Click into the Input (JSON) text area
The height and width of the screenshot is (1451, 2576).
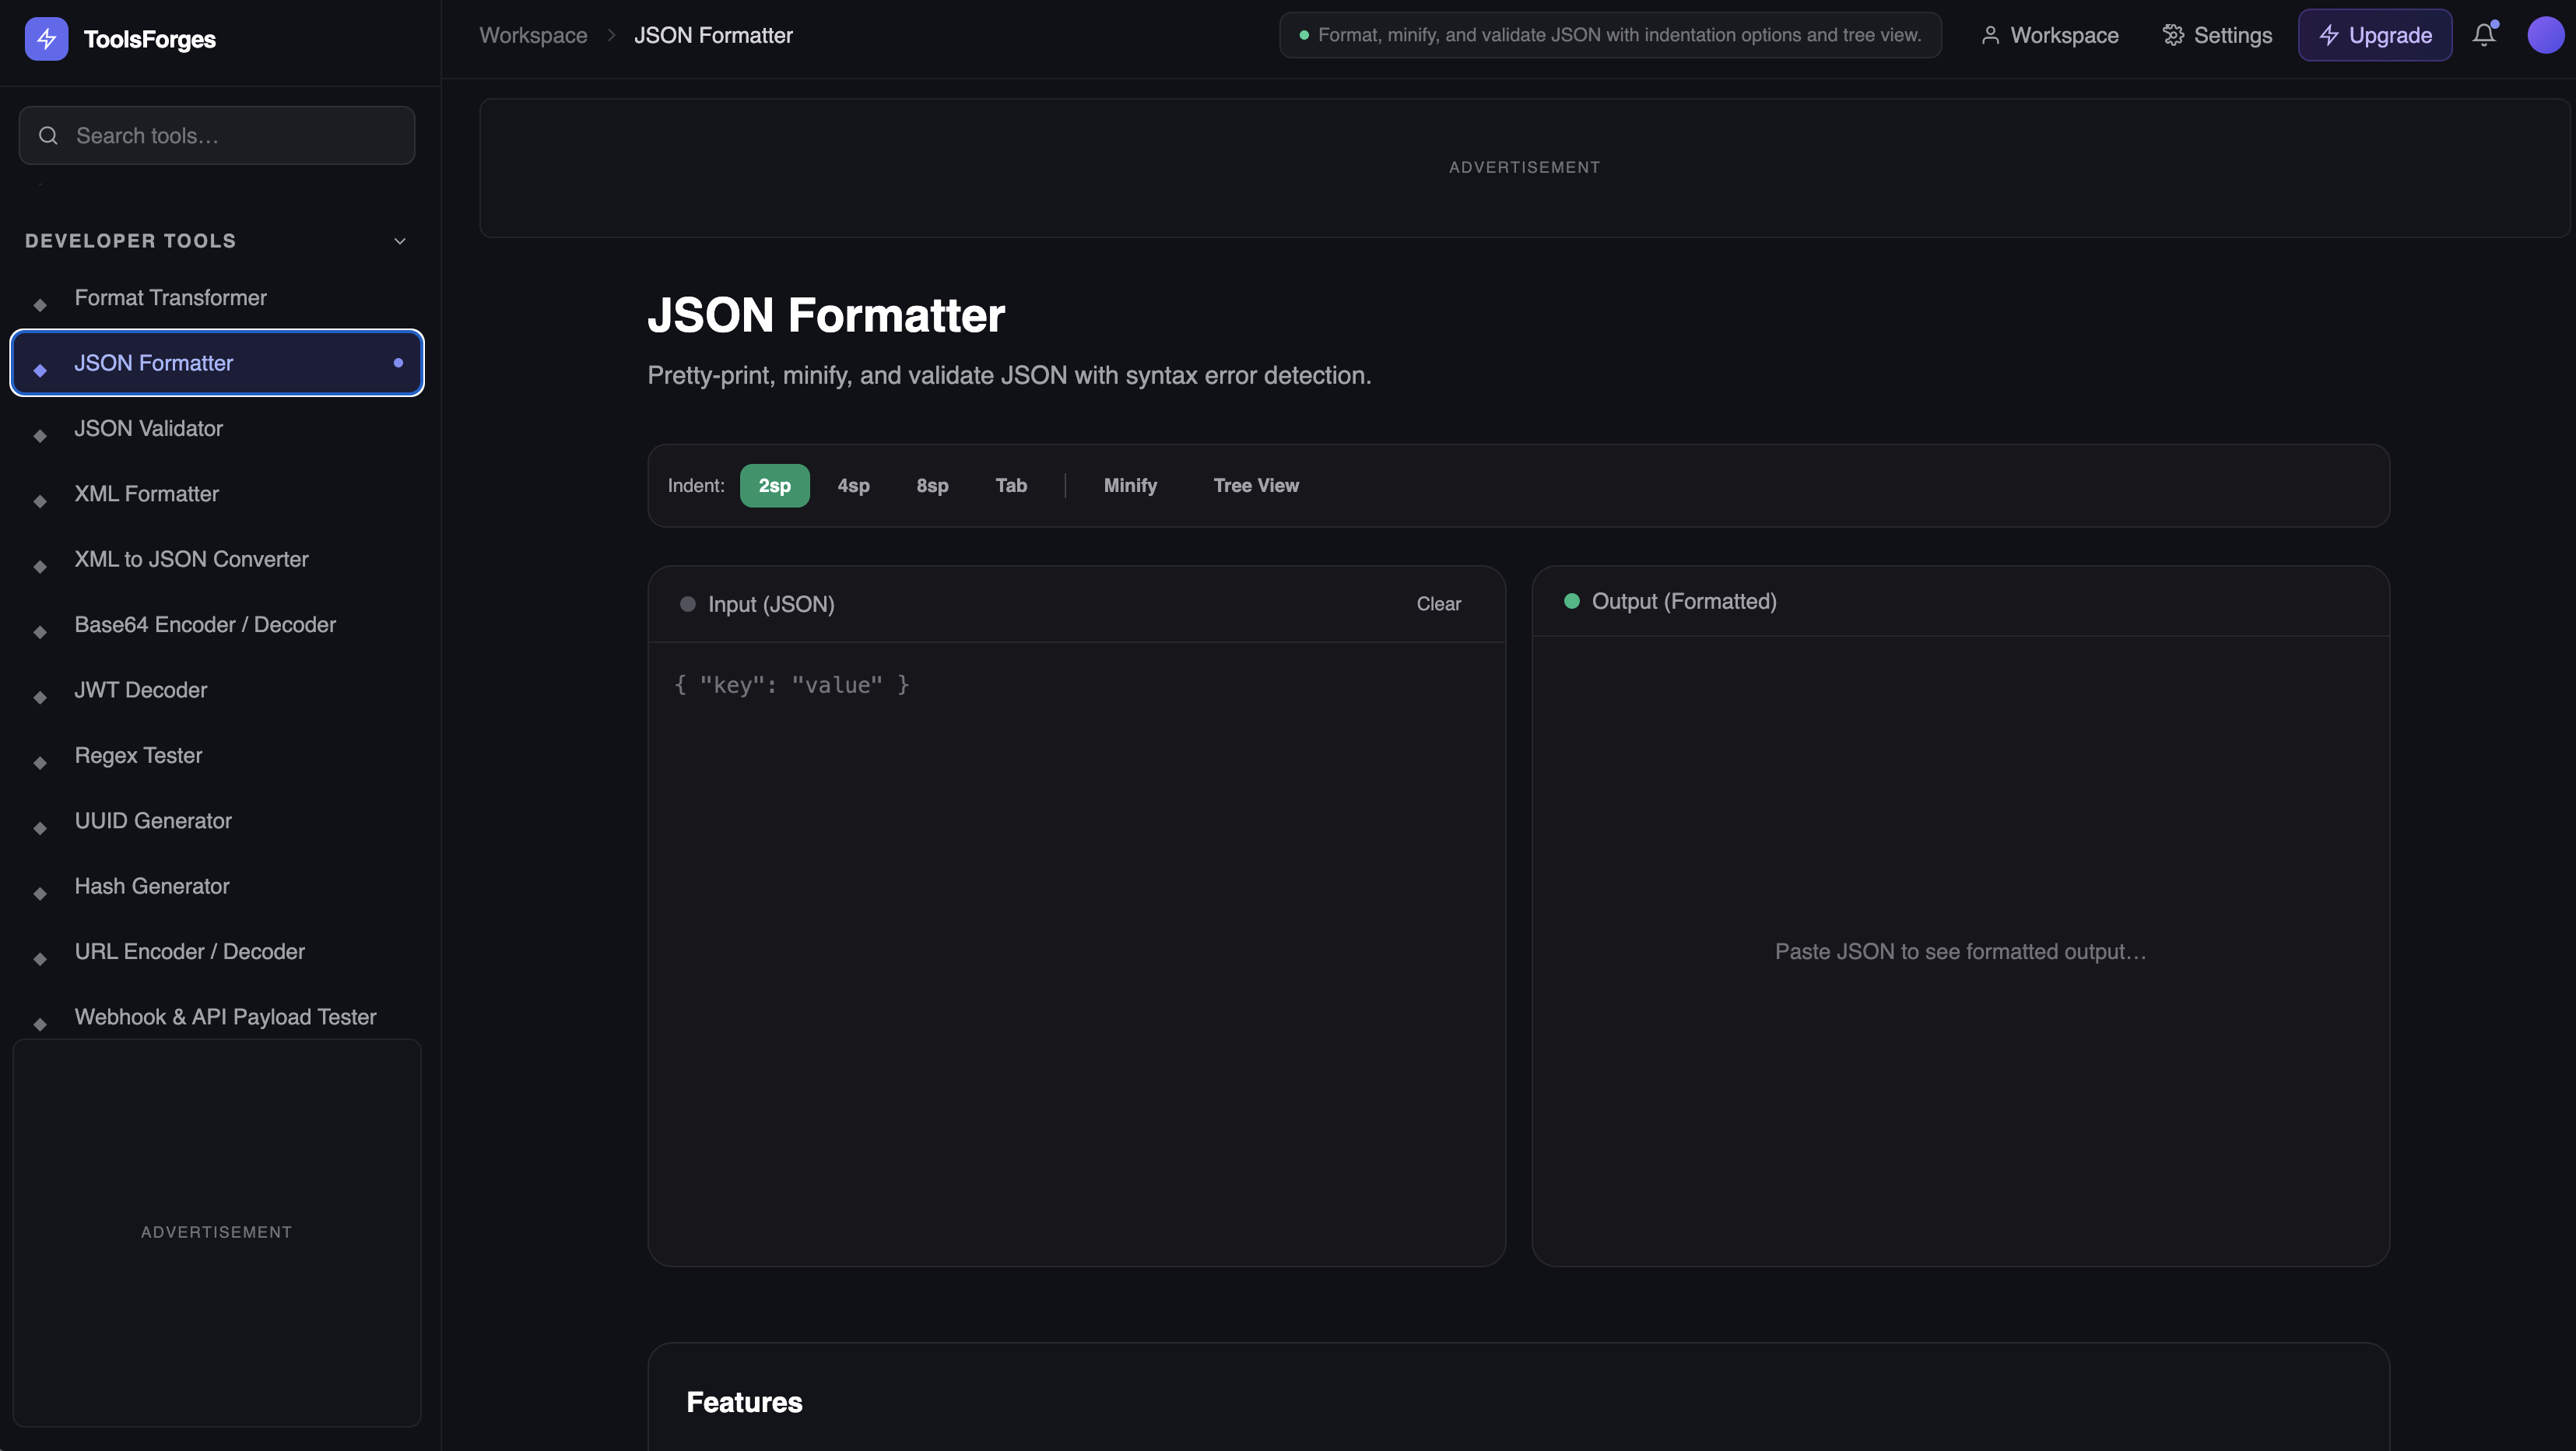tap(1076, 953)
